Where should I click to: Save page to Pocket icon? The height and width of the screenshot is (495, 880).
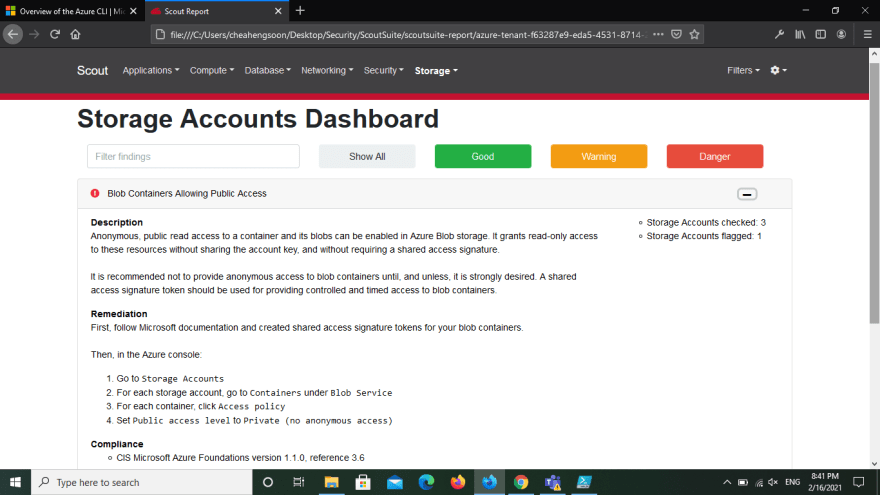pyautogui.click(x=676, y=35)
